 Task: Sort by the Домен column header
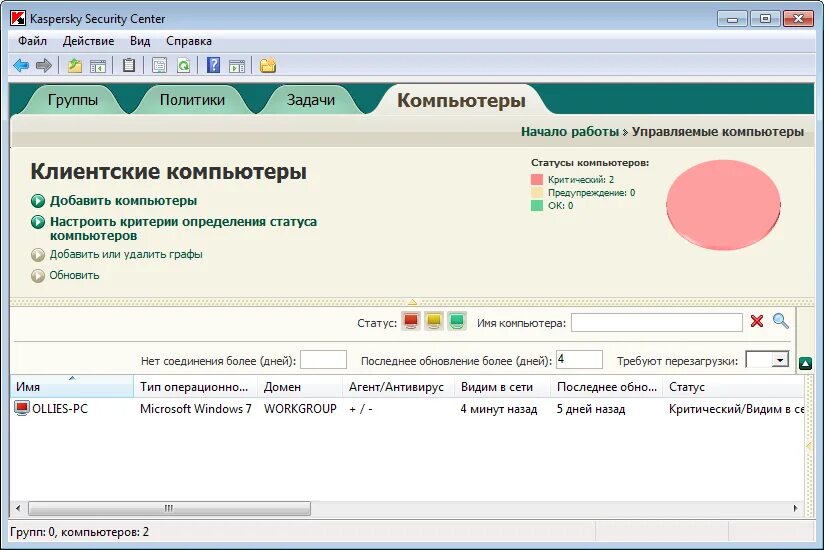click(300, 387)
